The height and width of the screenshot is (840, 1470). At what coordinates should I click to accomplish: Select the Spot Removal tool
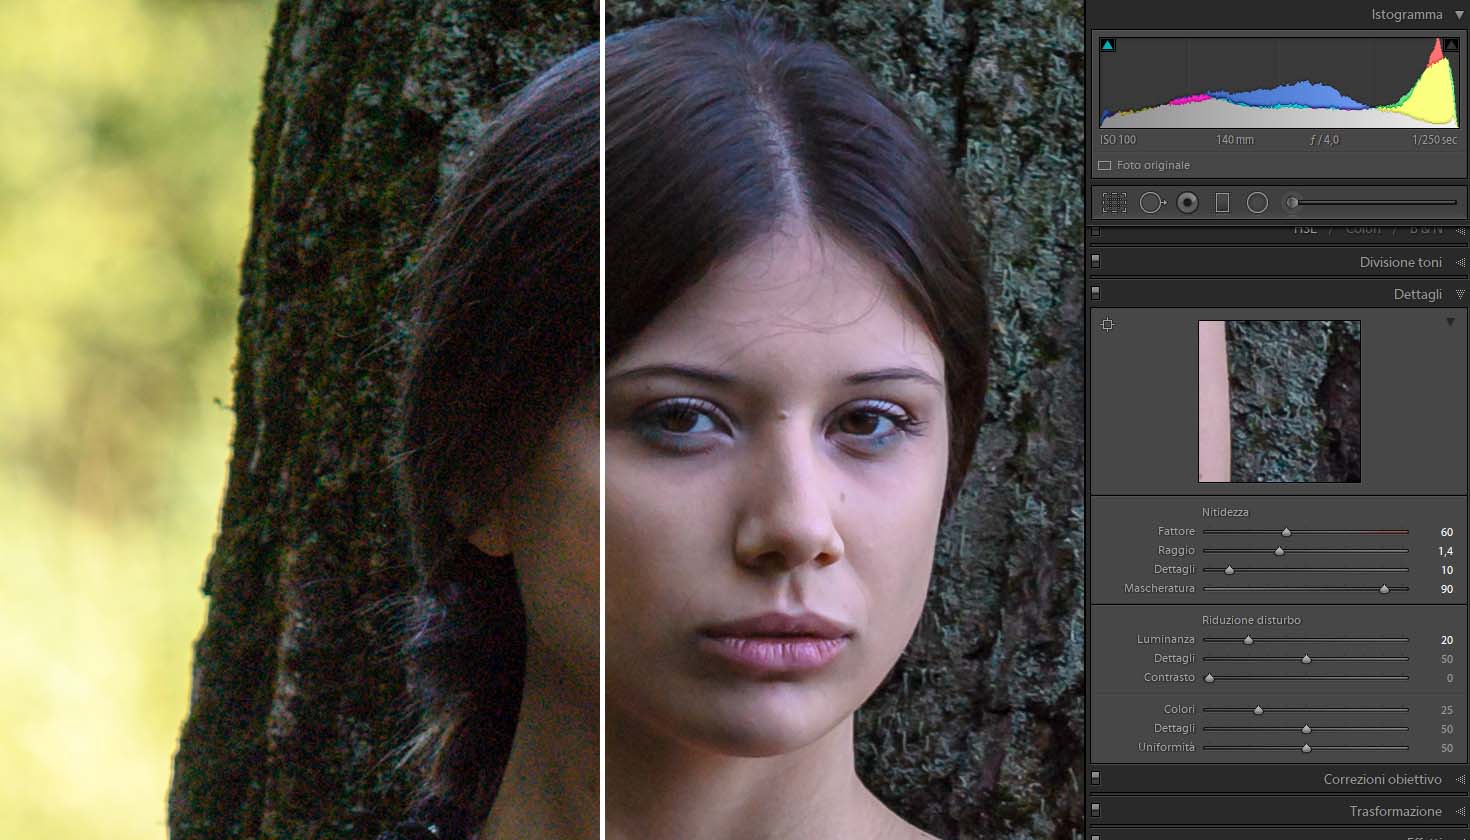click(1152, 203)
